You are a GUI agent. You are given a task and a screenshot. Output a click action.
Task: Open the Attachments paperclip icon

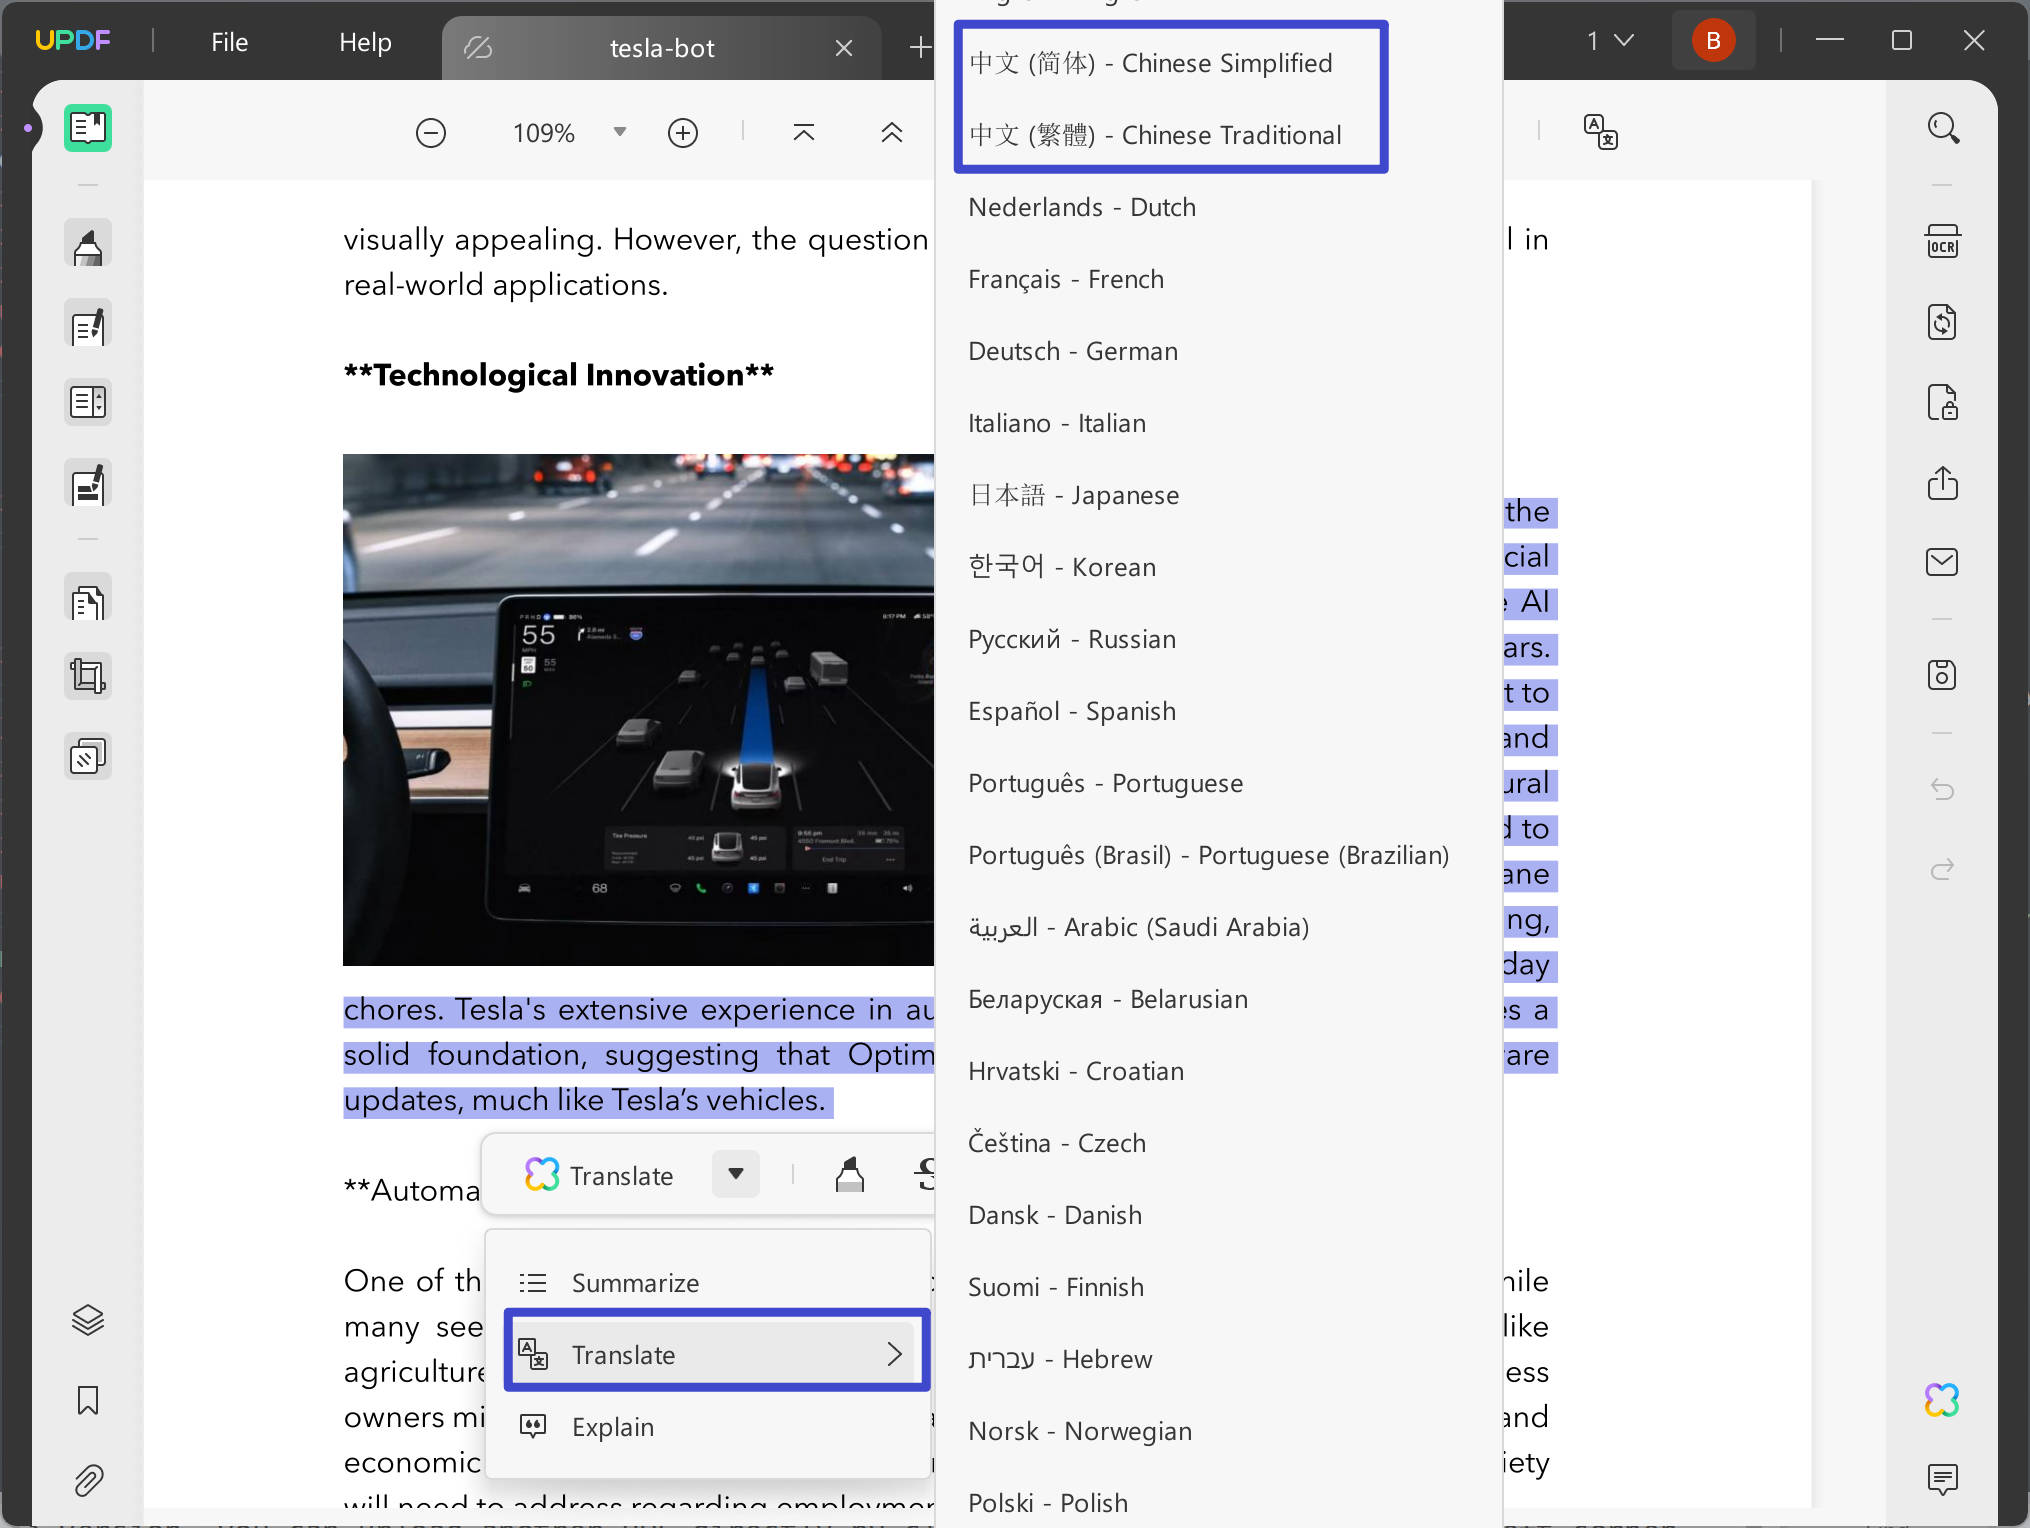(88, 1480)
